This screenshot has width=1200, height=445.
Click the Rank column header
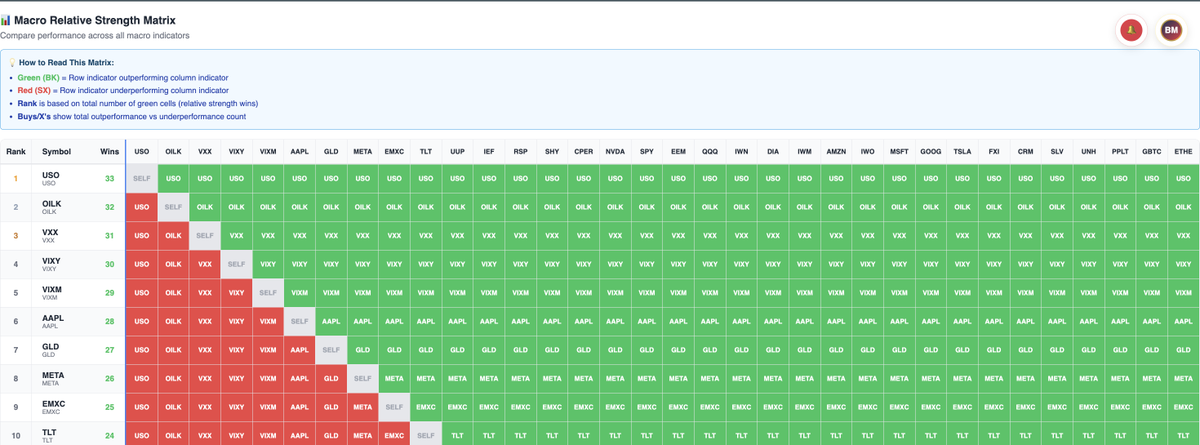pyautogui.click(x=16, y=152)
